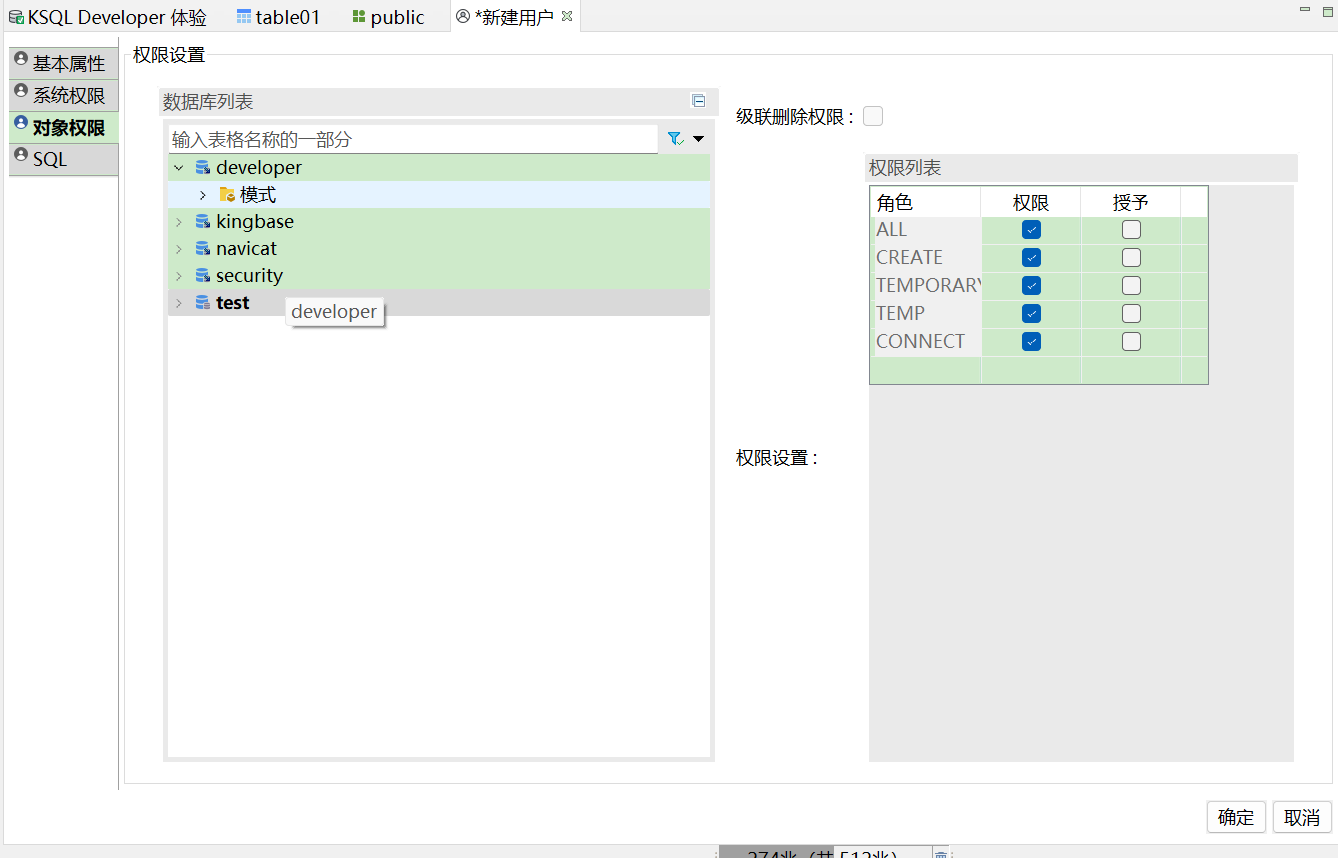Close the 新建用户 tab
Screen dimensions: 1338x858
[x=567, y=16]
